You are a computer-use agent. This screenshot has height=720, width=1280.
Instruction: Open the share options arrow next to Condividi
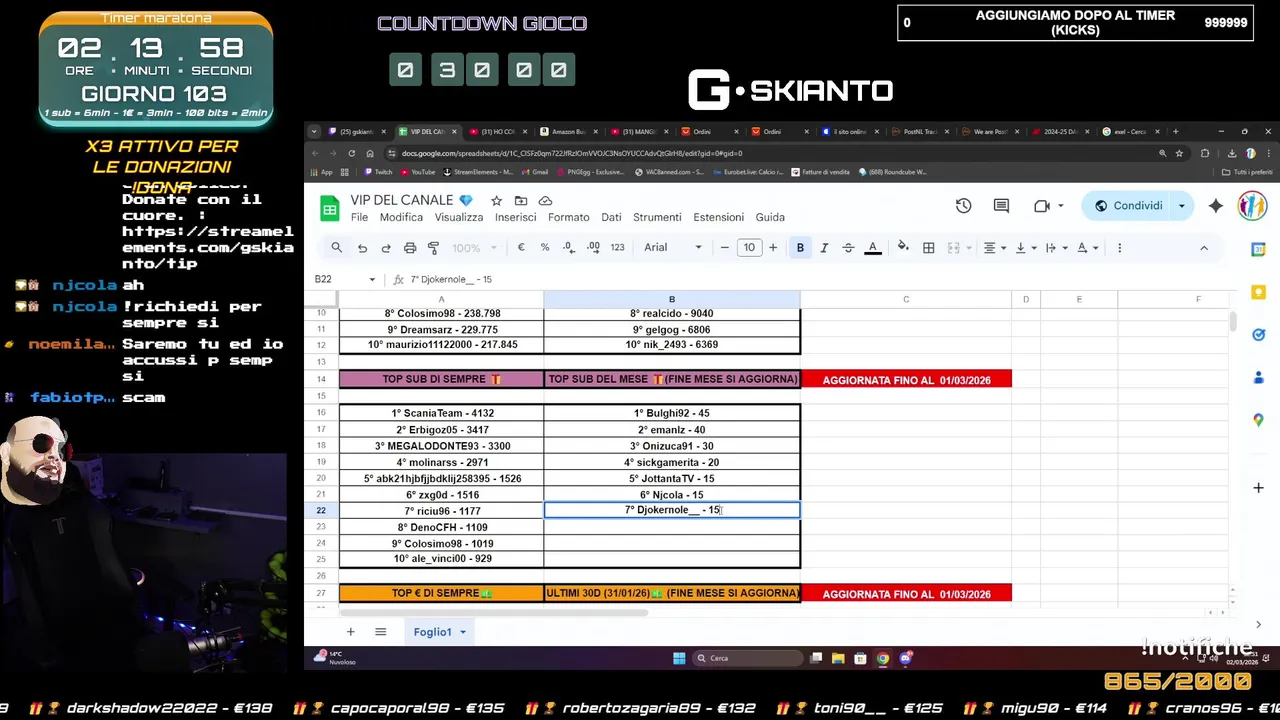(1181, 206)
